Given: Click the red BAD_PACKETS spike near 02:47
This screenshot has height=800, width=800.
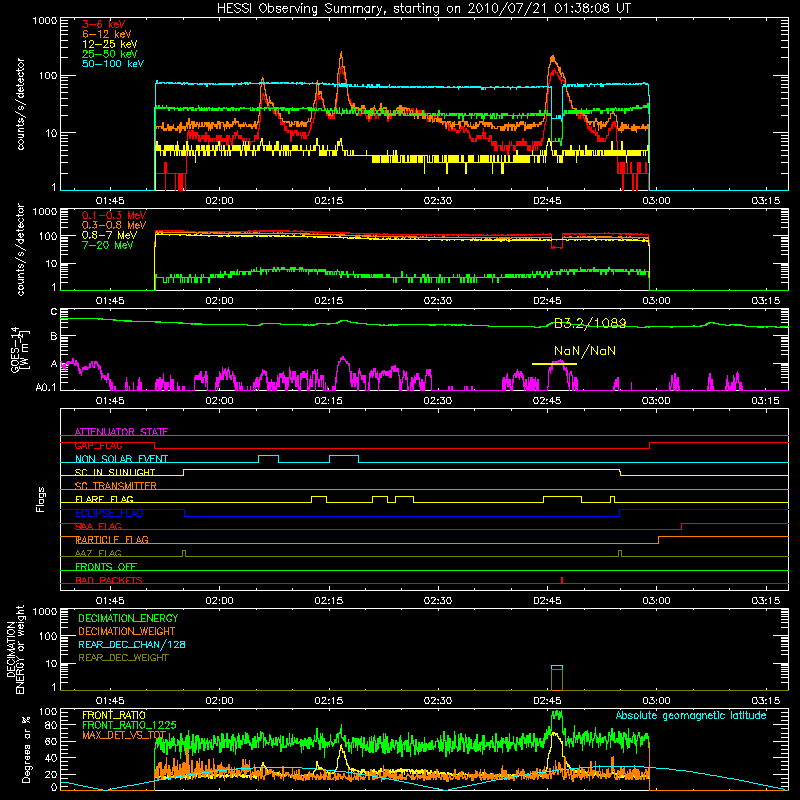Looking at the screenshot, I should (562, 580).
